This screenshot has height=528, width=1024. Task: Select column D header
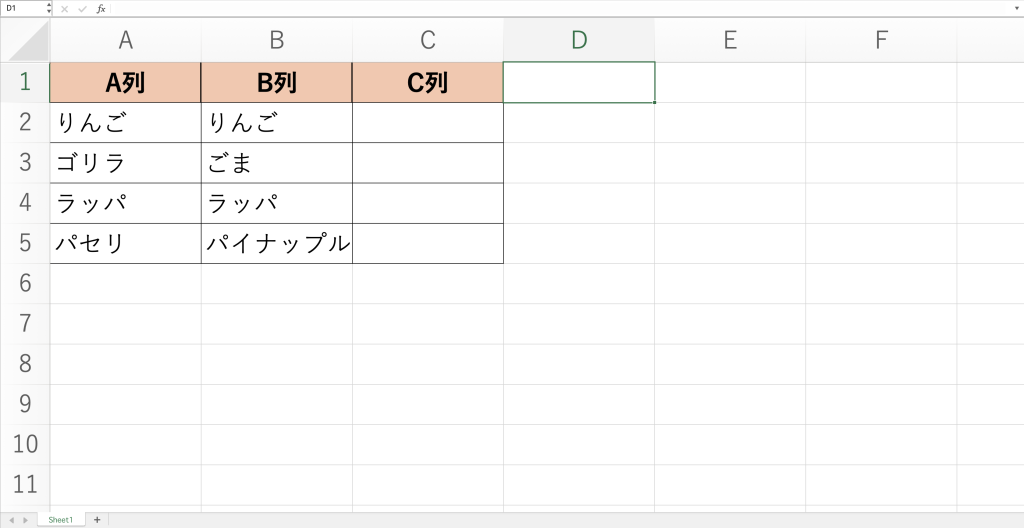(x=579, y=40)
